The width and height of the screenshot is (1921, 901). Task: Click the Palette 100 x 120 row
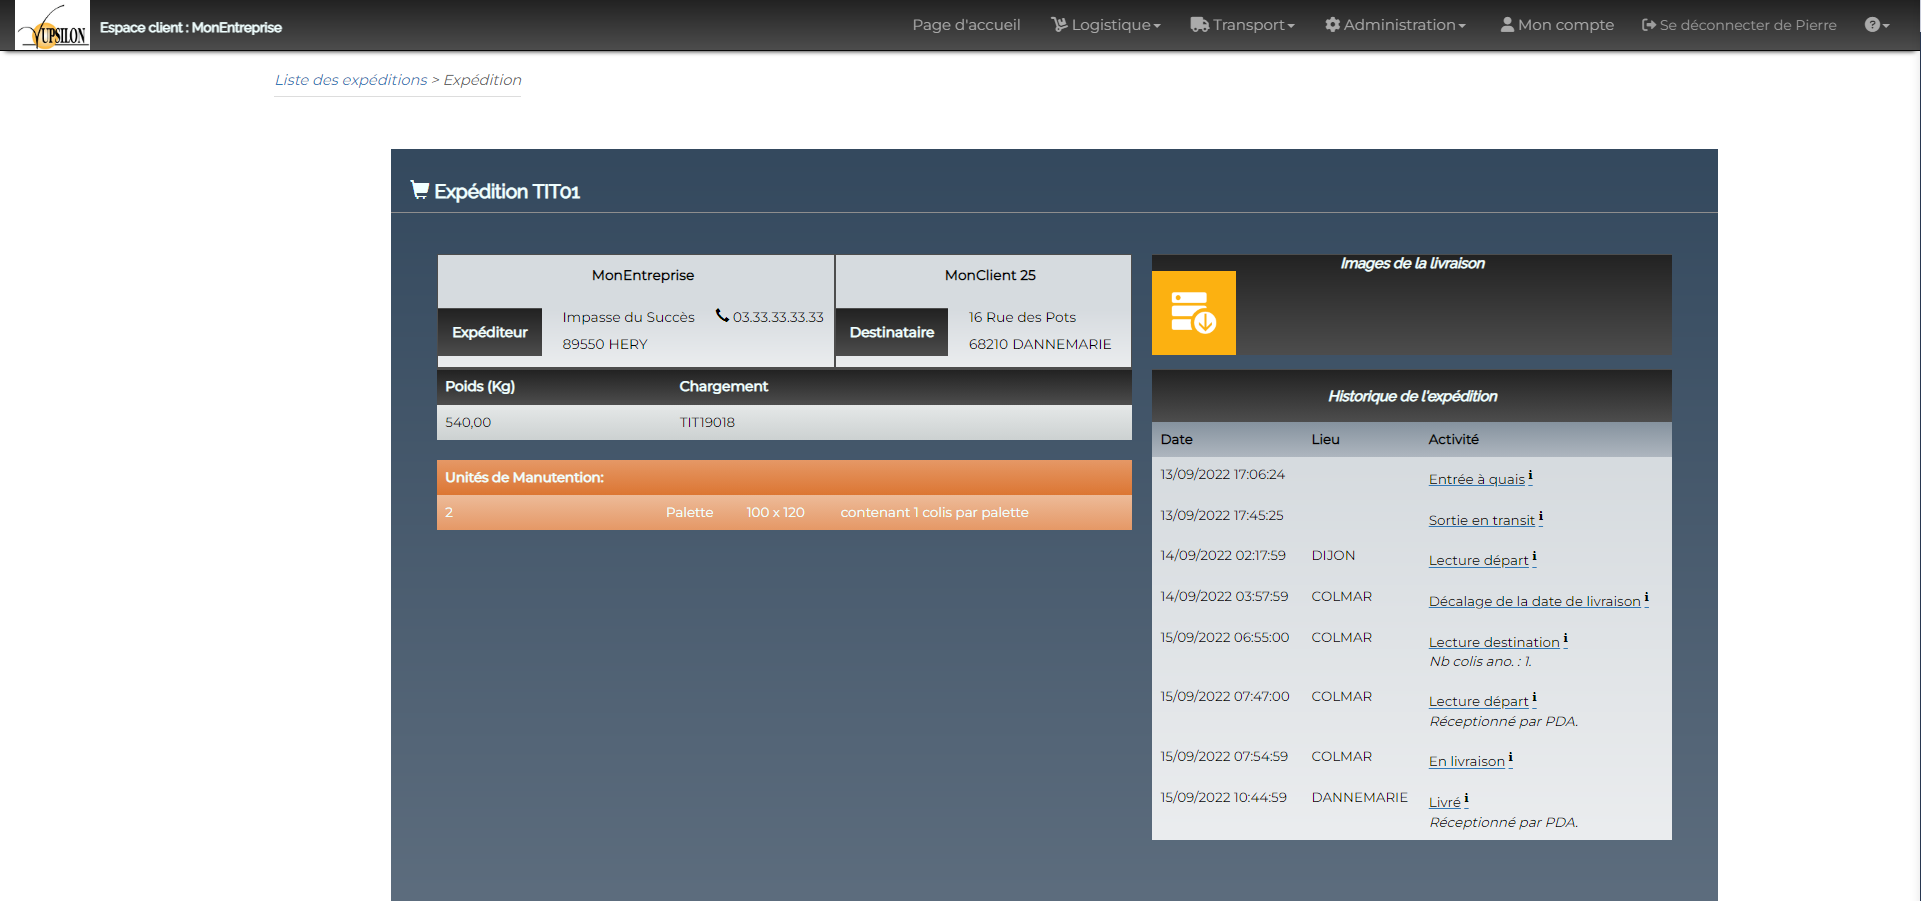(784, 512)
